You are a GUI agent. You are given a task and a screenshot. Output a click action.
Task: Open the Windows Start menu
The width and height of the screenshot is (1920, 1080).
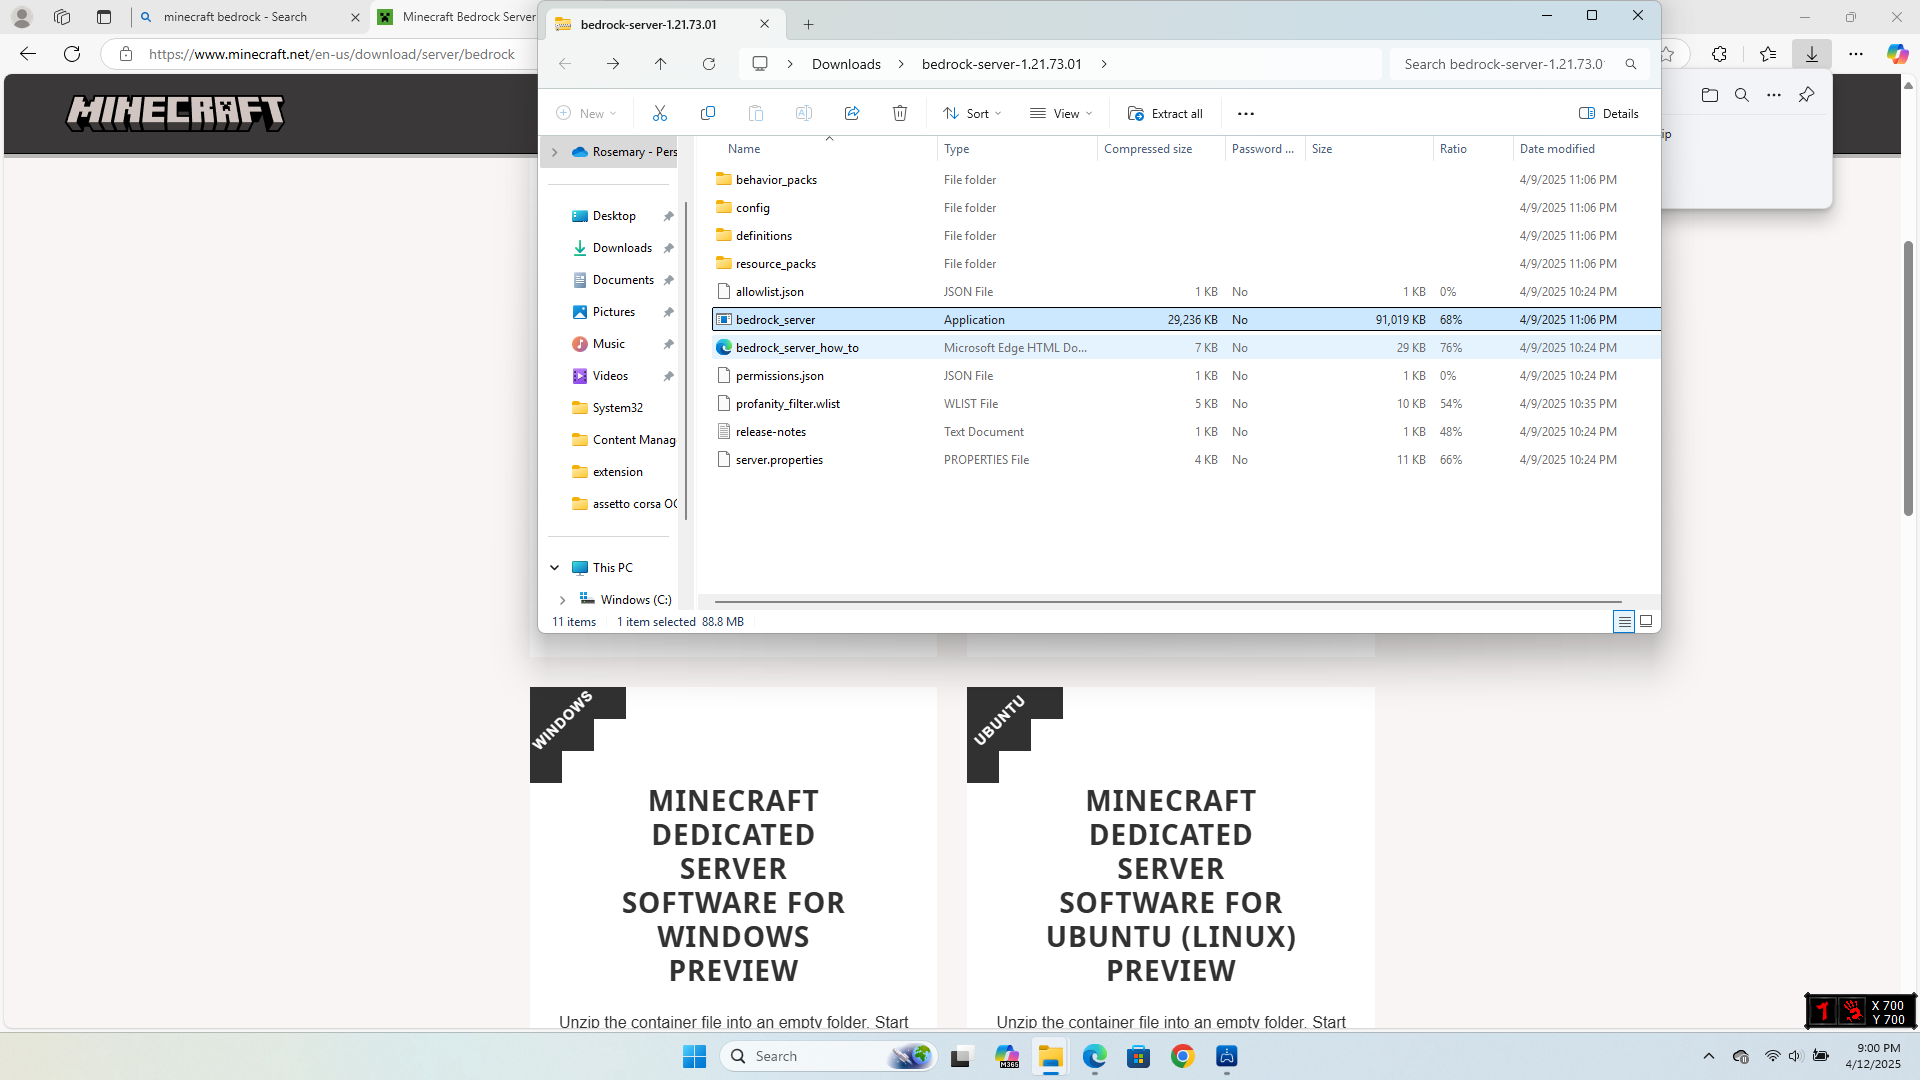(694, 1057)
